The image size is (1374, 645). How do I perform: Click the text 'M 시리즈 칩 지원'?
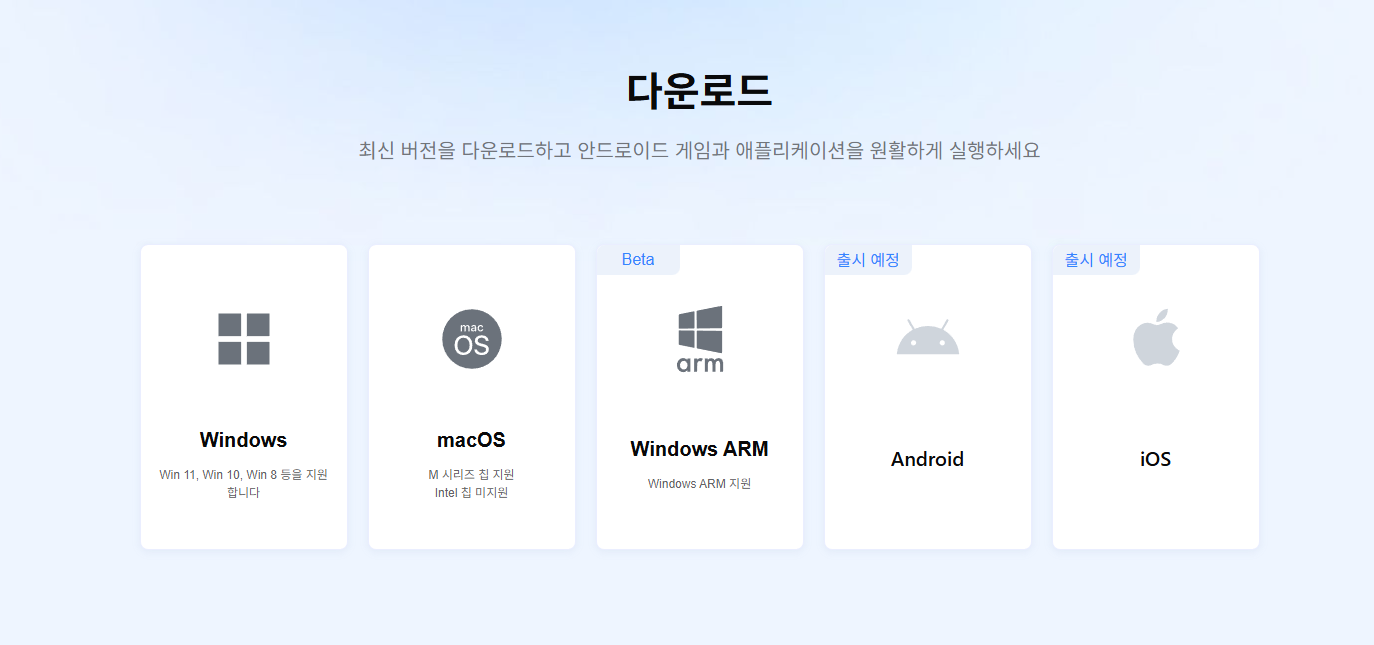point(472,474)
